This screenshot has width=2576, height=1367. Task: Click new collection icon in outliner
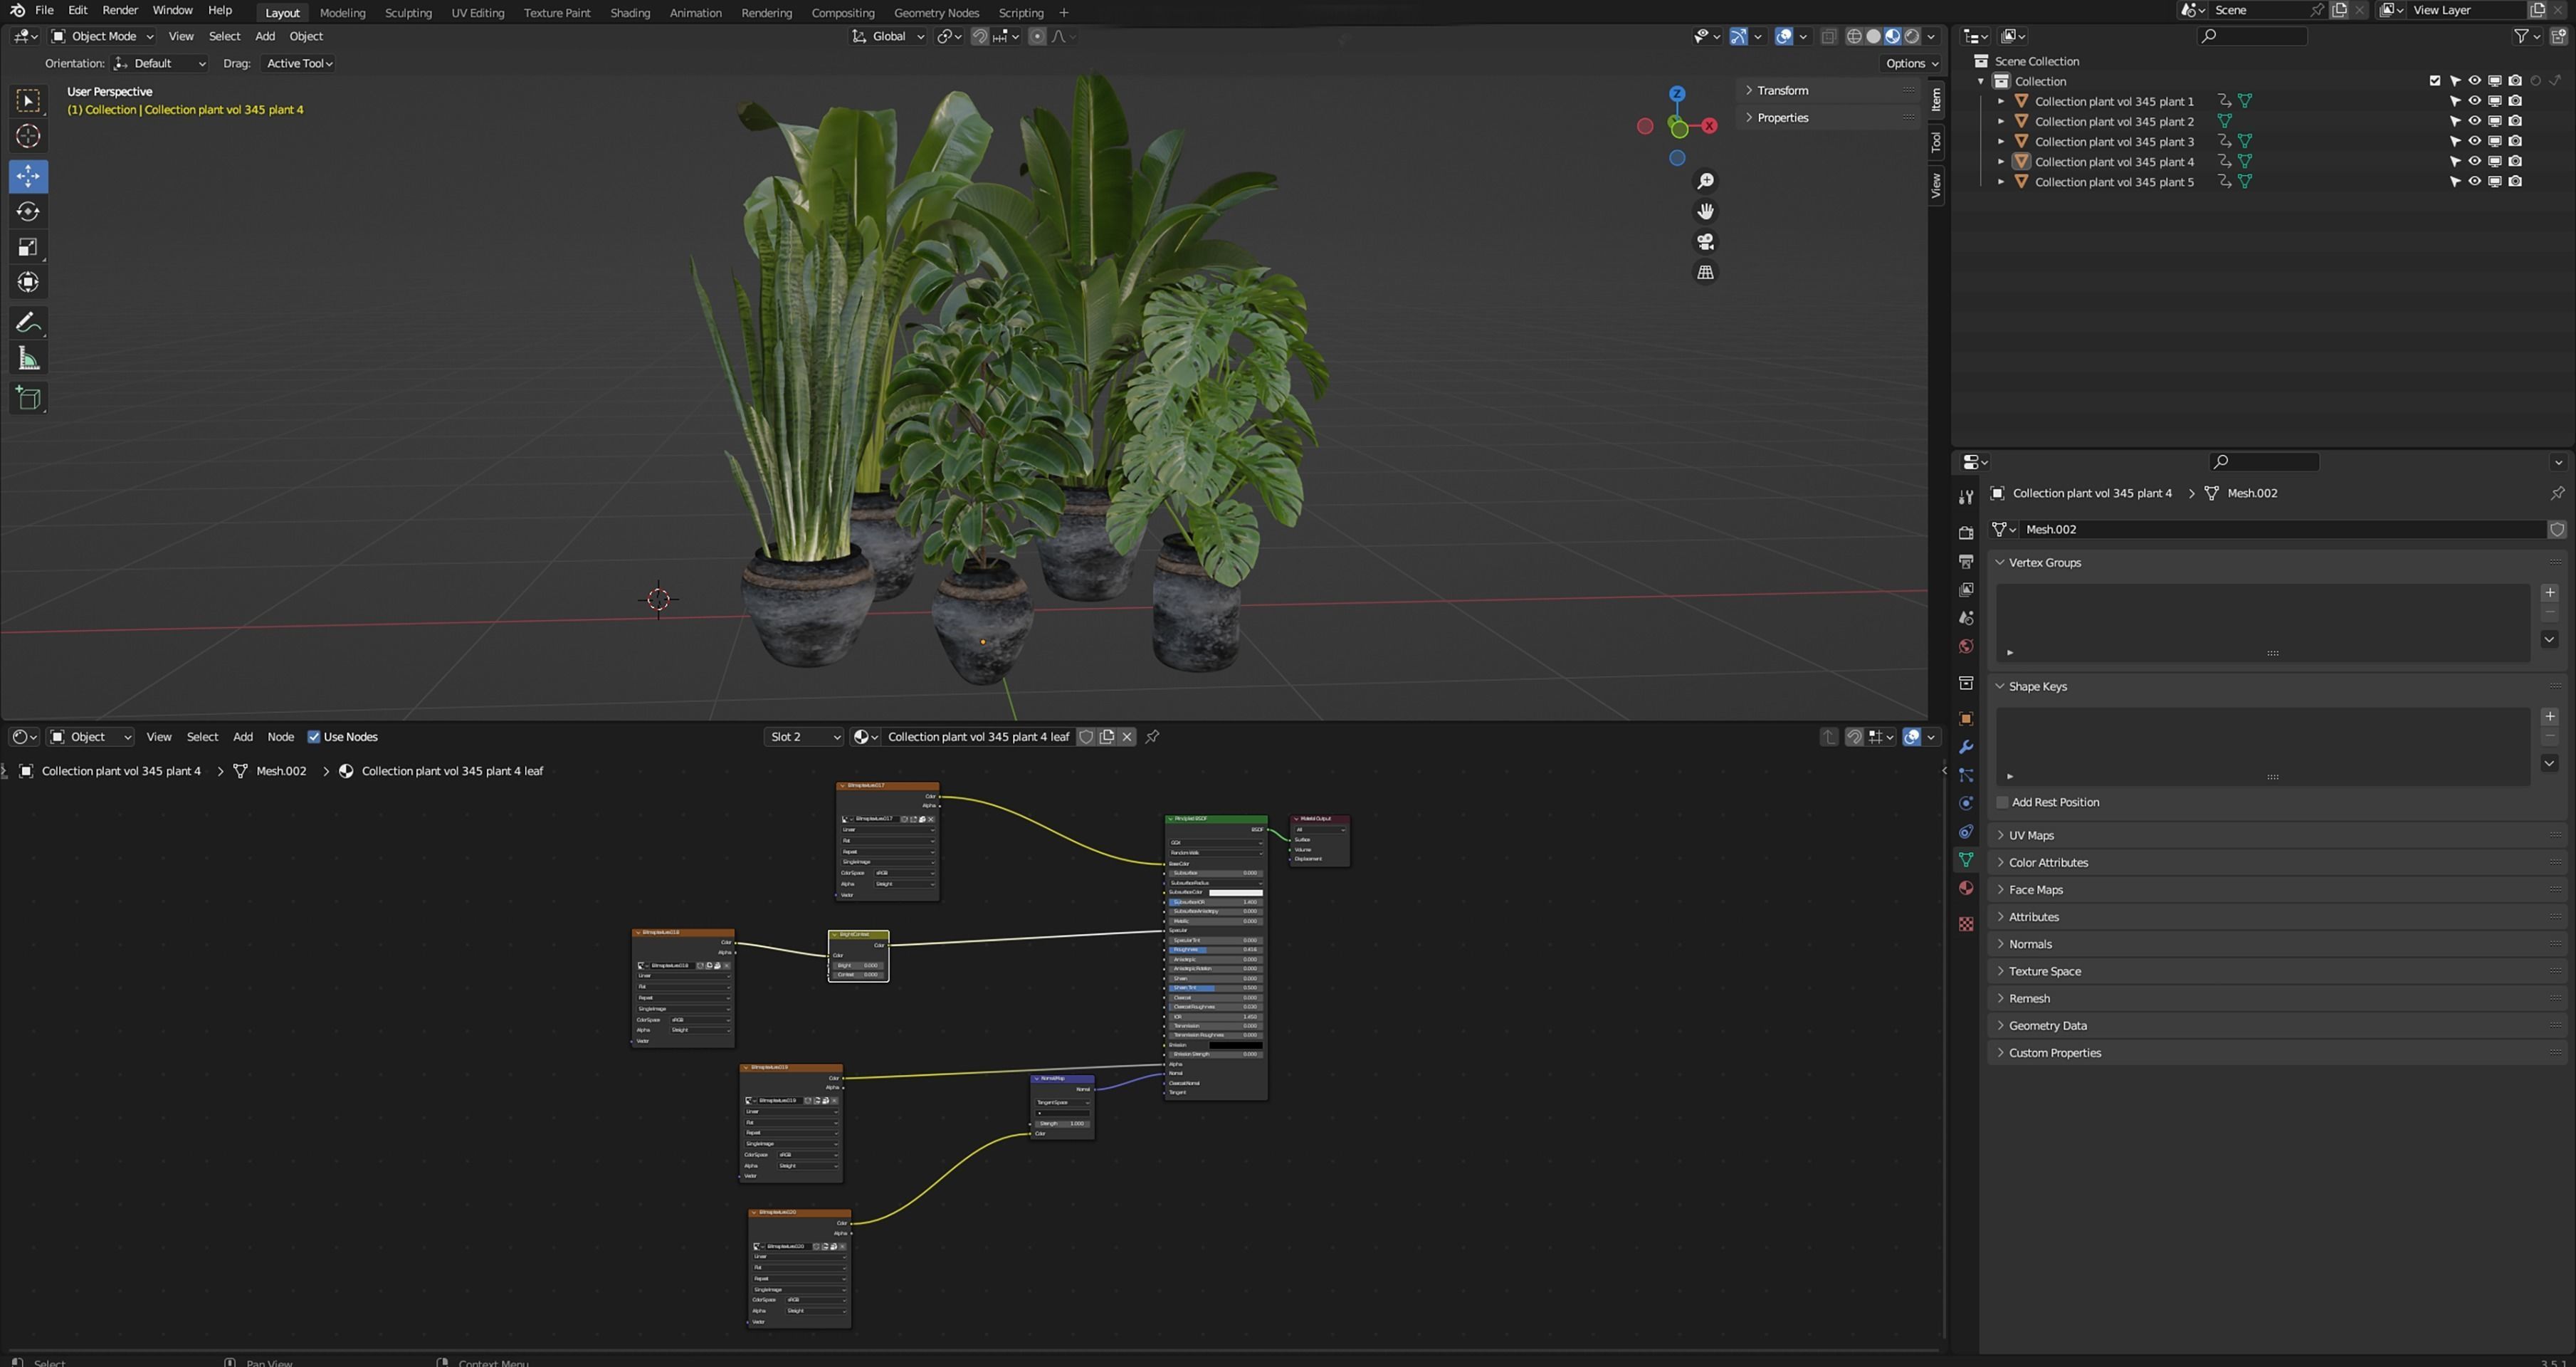[2558, 36]
